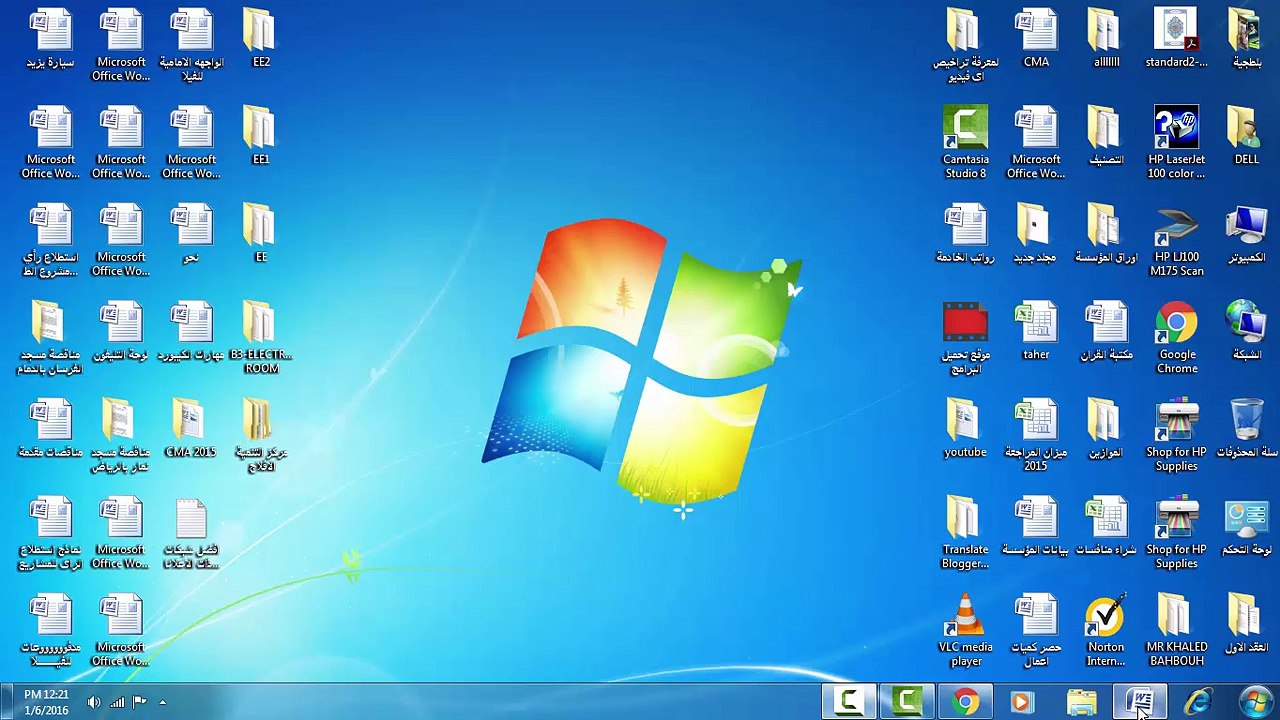Show hidden system tray icons
This screenshot has height=720, width=1280.
pyautogui.click(x=162, y=702)
